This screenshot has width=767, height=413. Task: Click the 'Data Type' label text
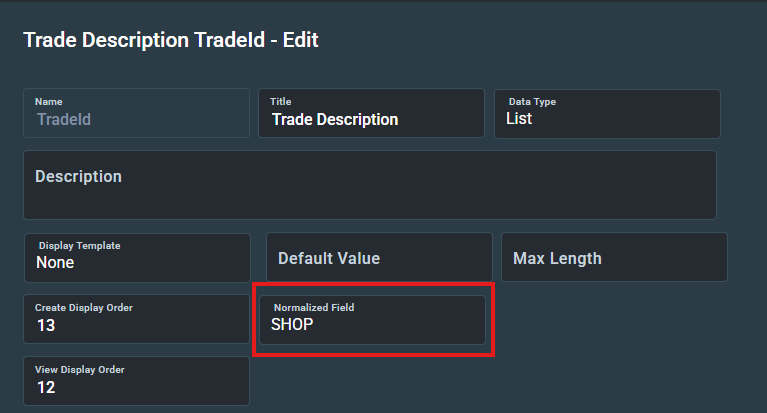532,102
